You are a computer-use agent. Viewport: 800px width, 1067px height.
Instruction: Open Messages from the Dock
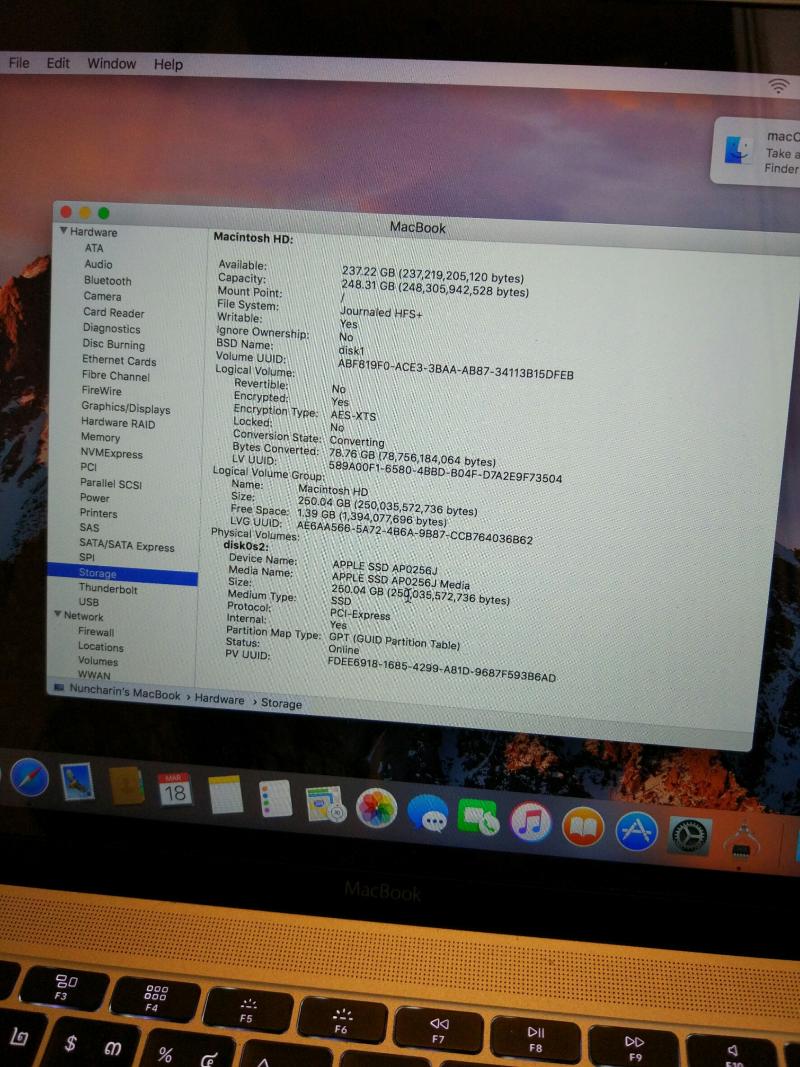click(x=428, y=814)
